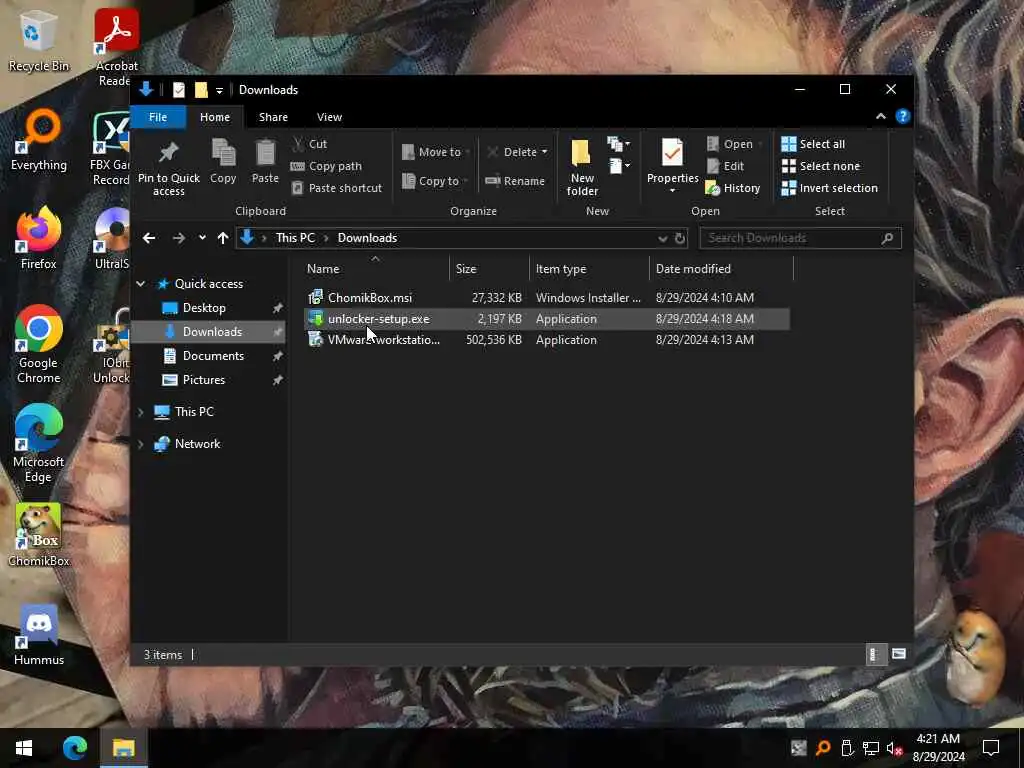
Task: Open the Recent locations dropdown
Action: point(202,238)
